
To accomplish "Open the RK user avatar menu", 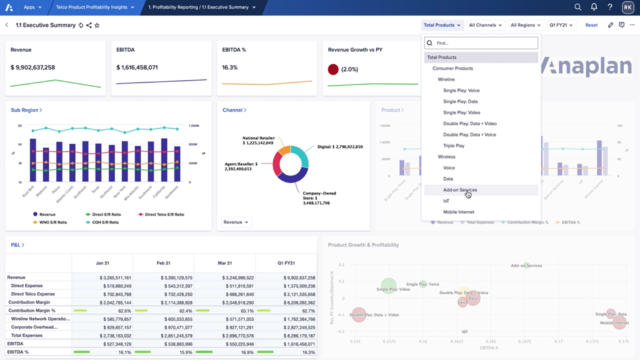I will [x=628, y=7].
